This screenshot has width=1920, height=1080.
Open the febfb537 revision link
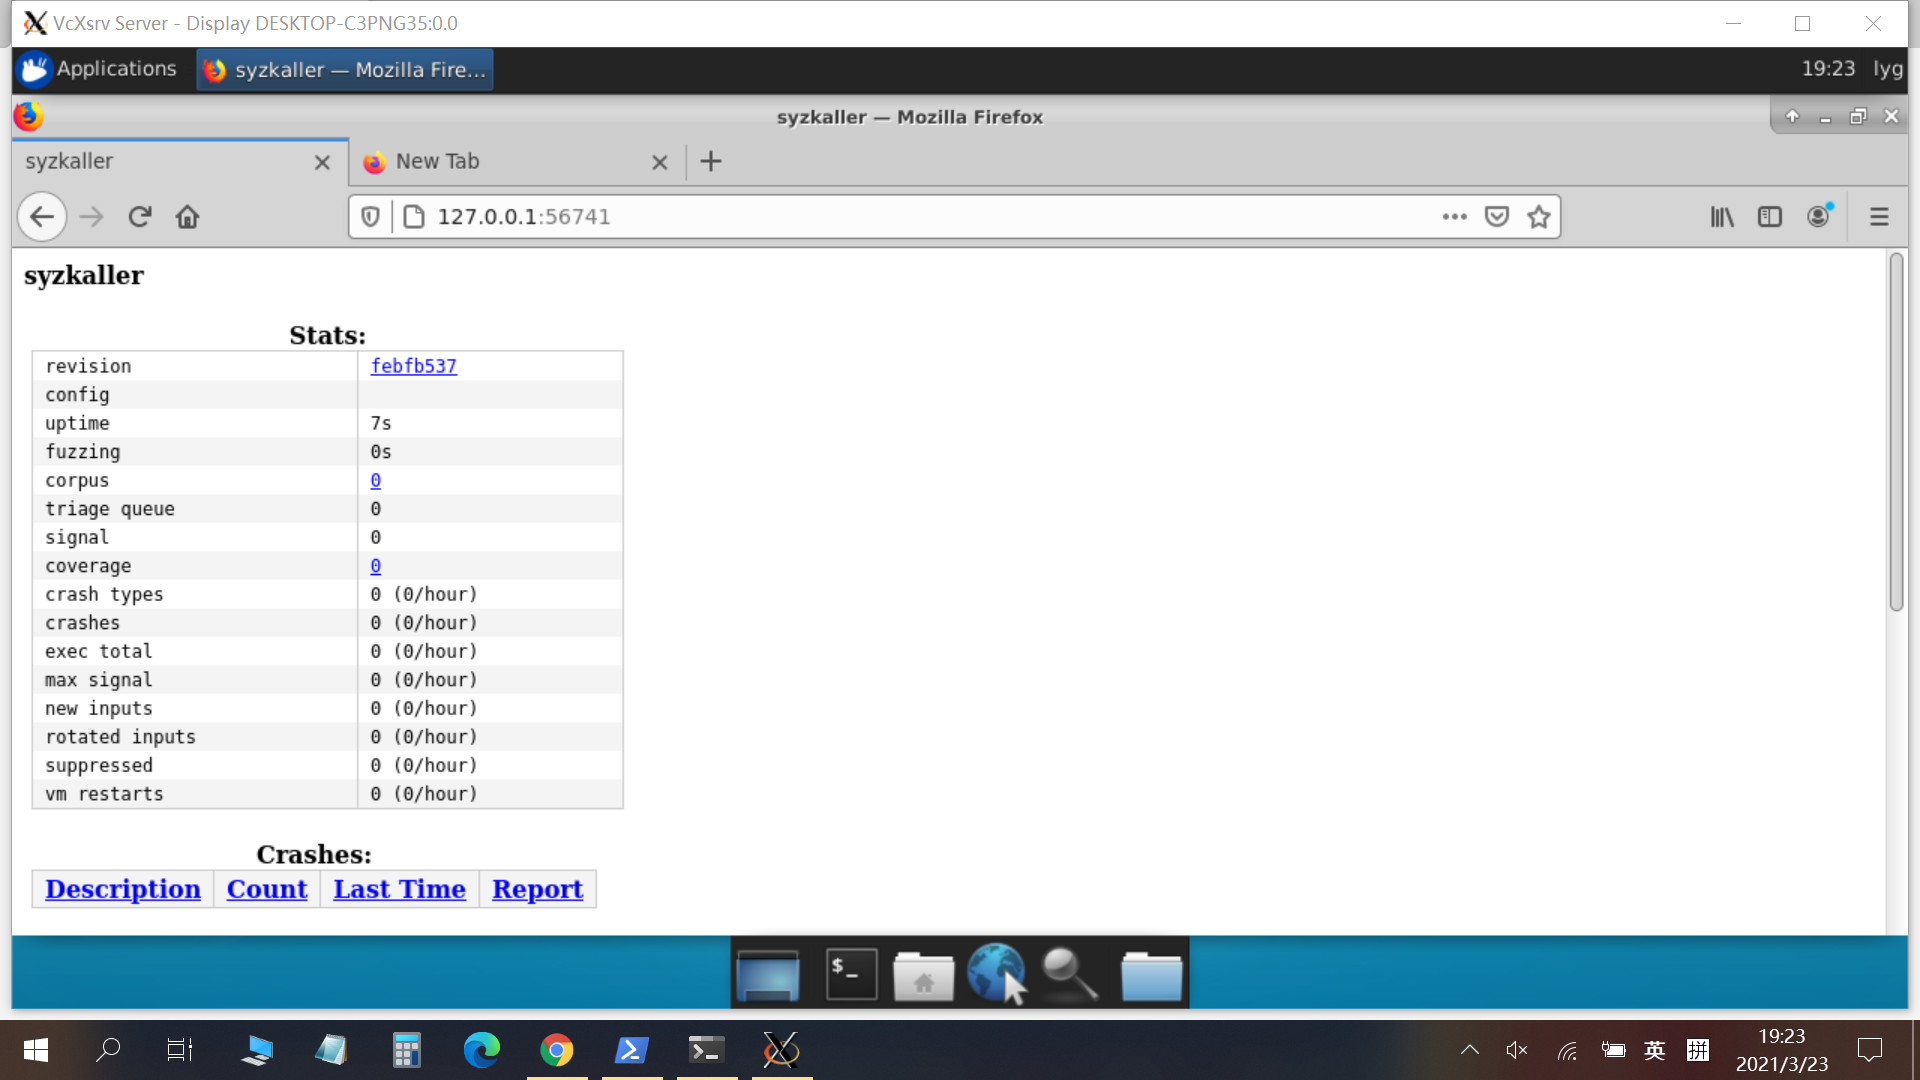413,366
